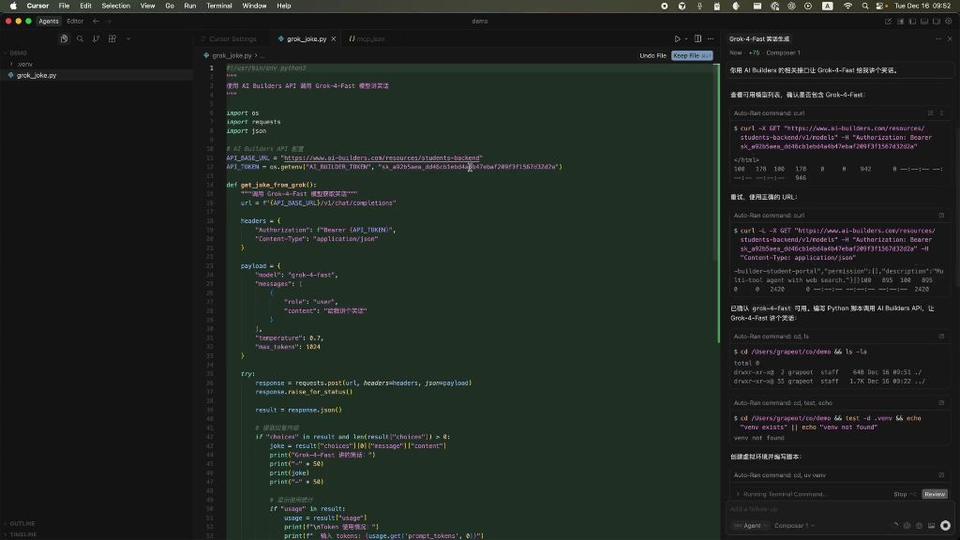Open the Selection menu
This screenshot has height=540, width=960.
click(x=116, y=6)
